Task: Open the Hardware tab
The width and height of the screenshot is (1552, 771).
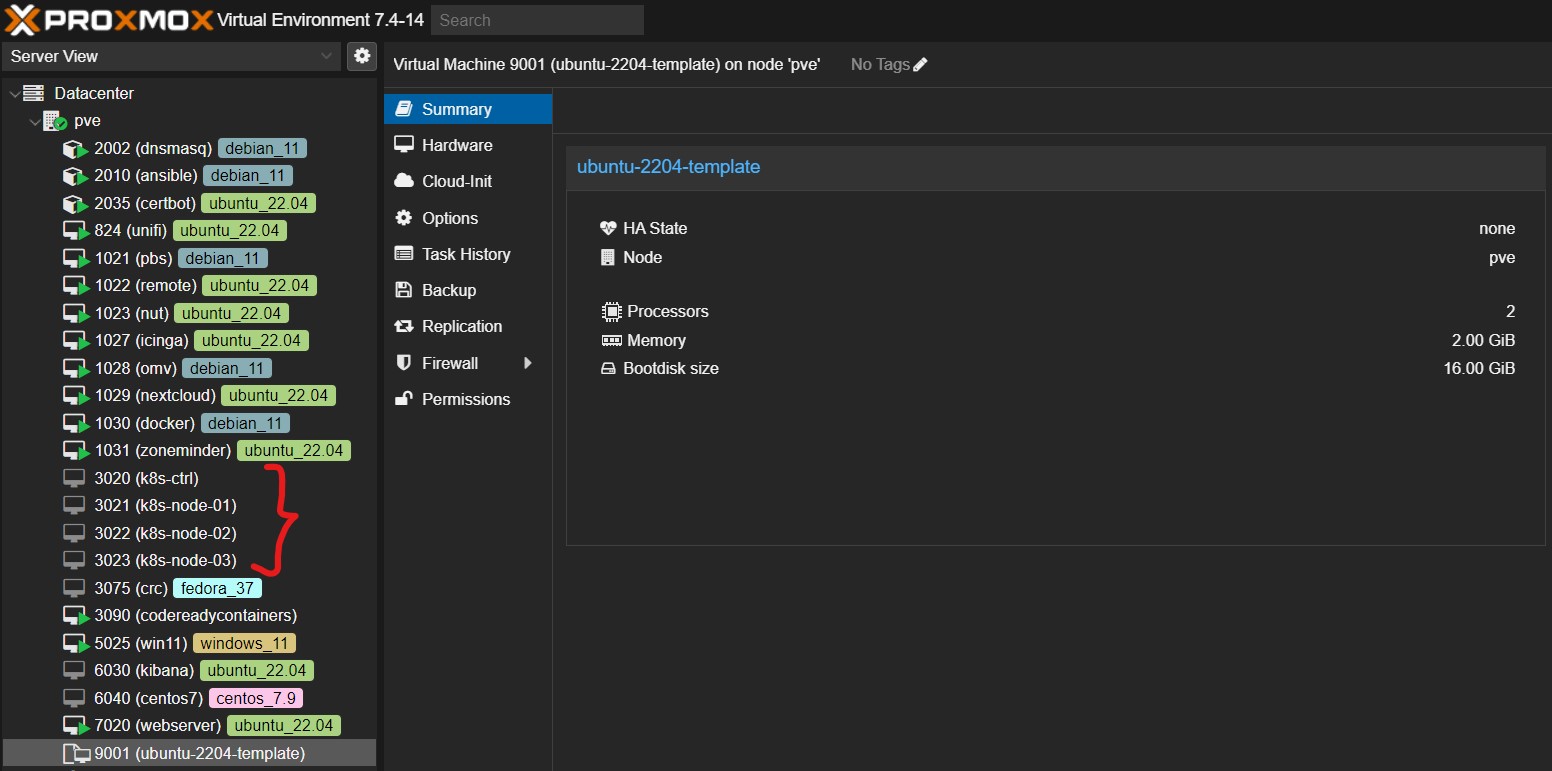Action: (457, 145)
